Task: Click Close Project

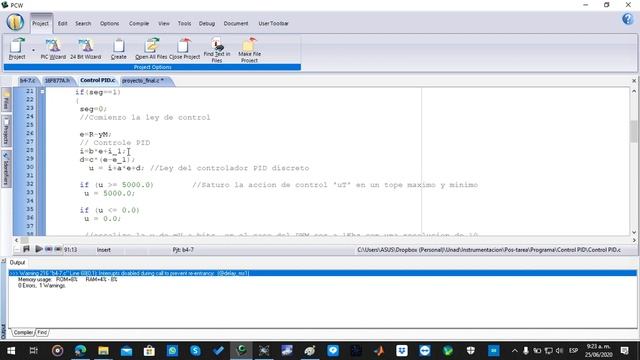Action: tap(184, 49)
